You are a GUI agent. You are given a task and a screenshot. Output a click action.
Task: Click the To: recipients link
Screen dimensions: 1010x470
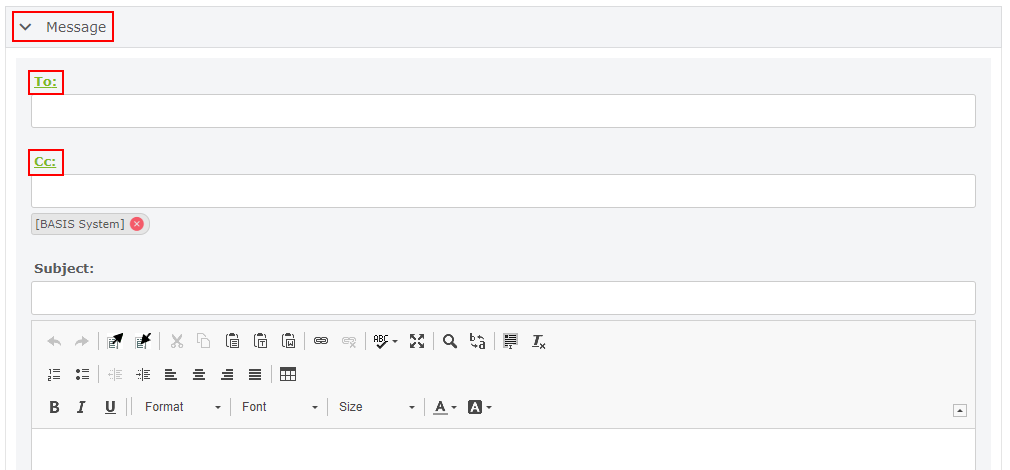click(x=46, y=82)
